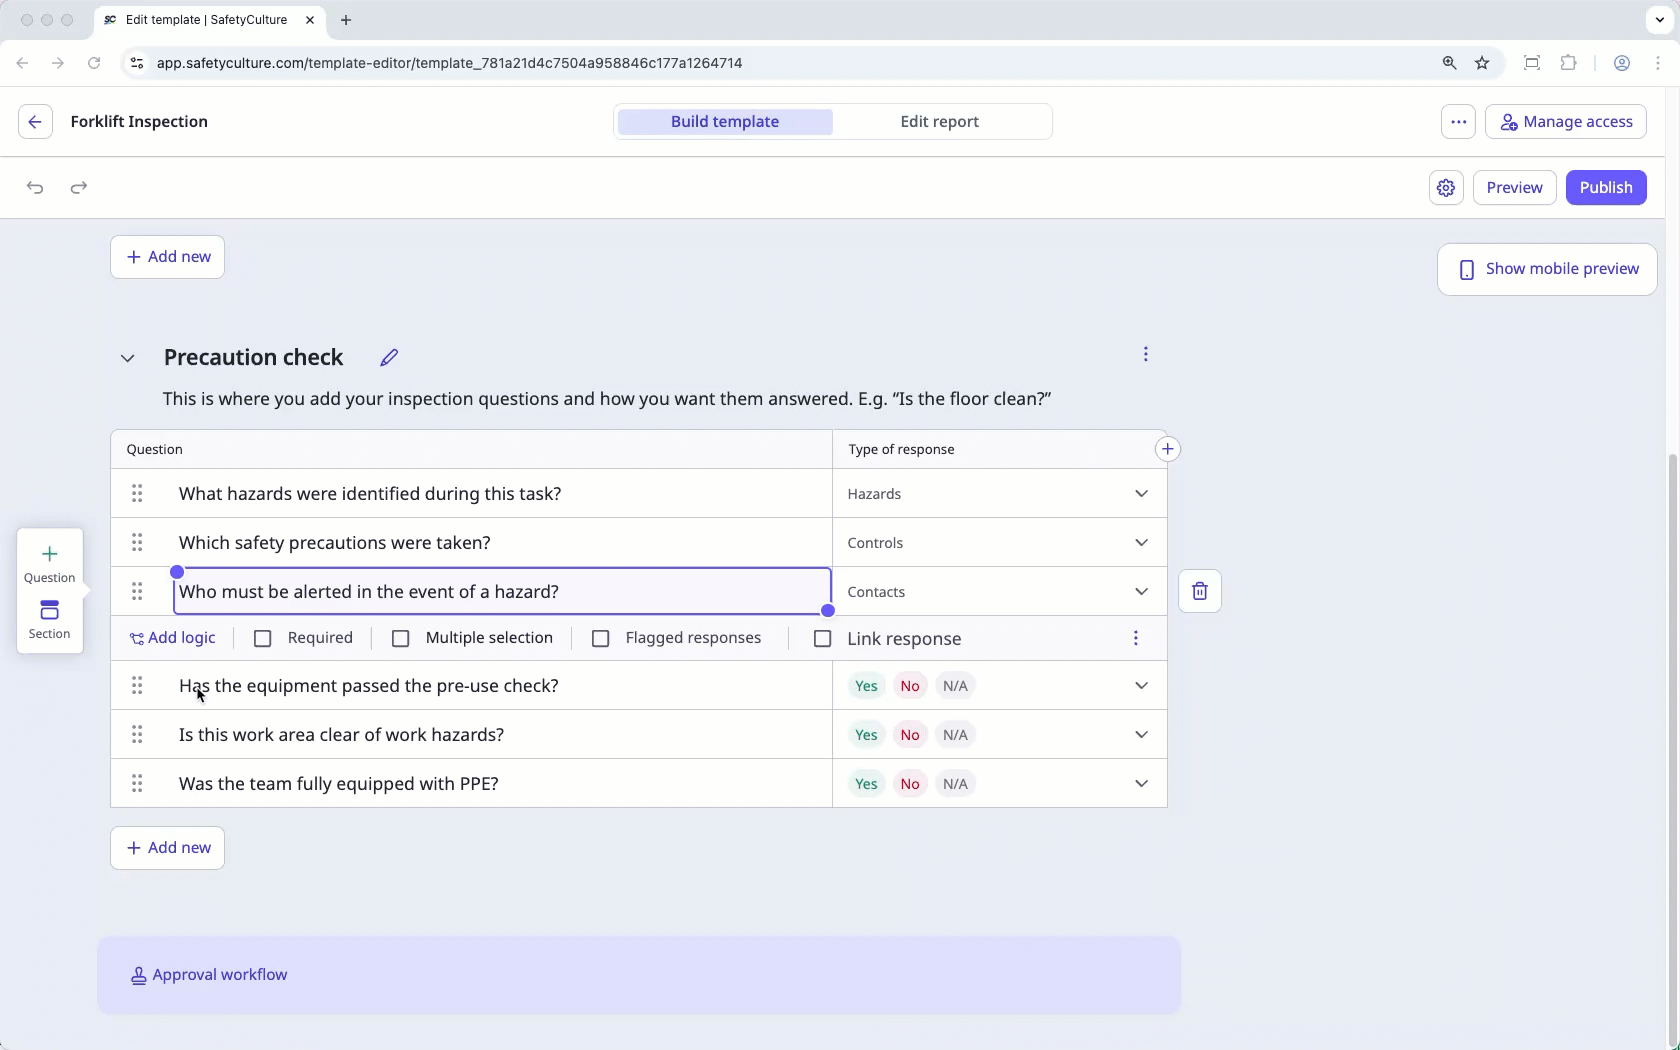The width and height of the screenshot is (1680, 1050).
Task: Open response dropdown for PPE question
Action: pos(1141,784)
